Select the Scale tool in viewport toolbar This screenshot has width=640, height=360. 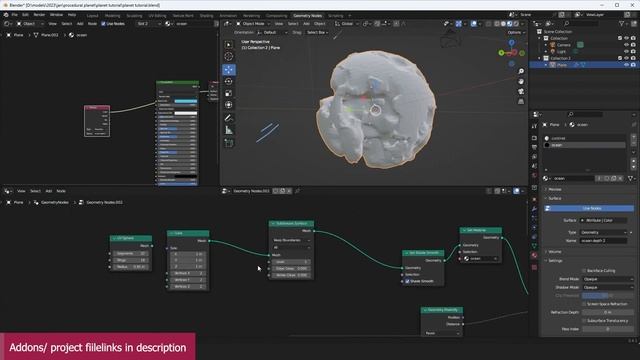click(x=229, y=93)
